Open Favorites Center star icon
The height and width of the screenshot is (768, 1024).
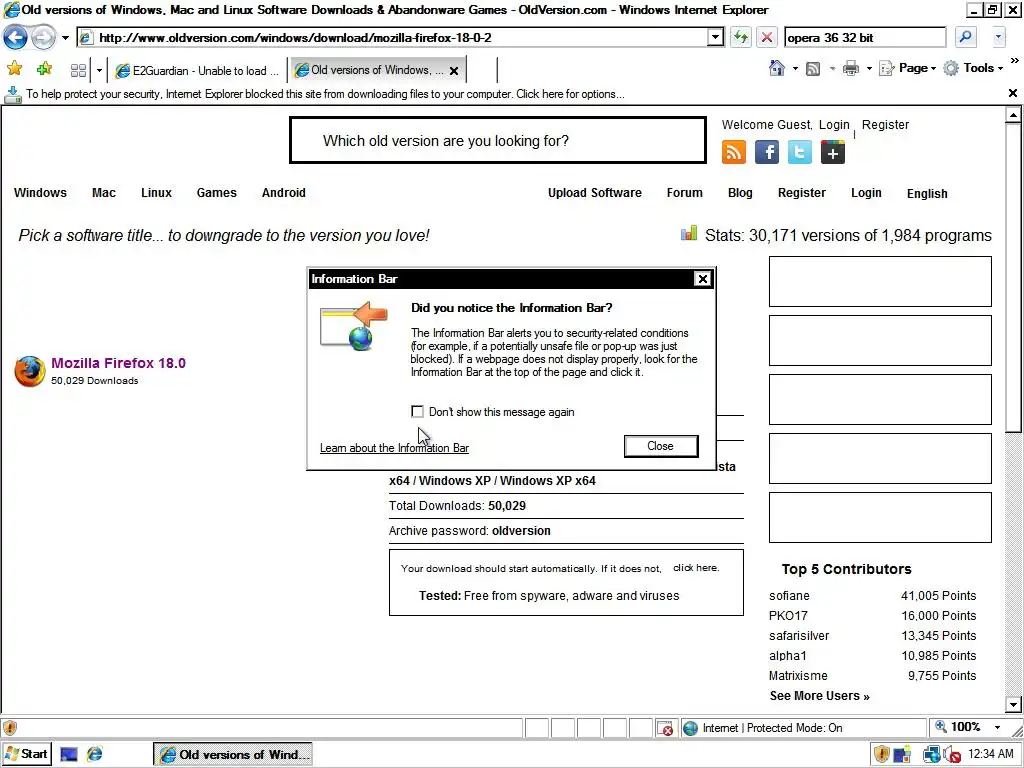point(14,69)
